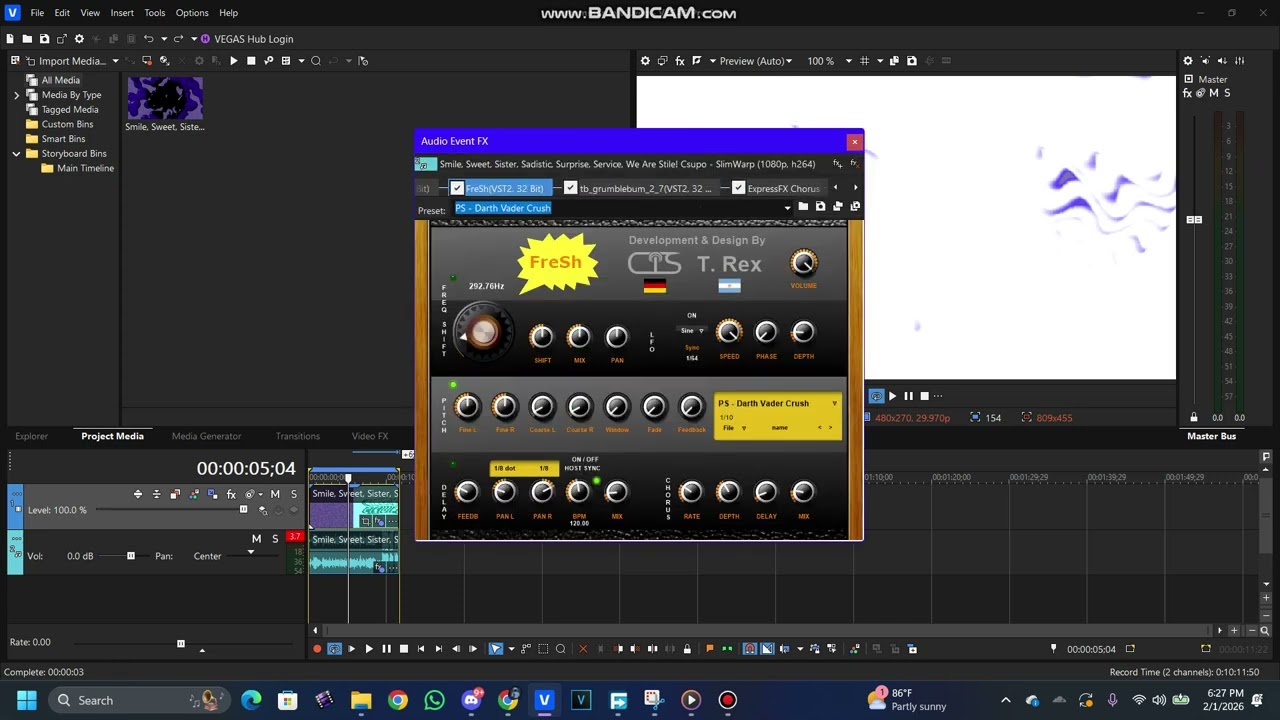Switch to the Media Generator tab
This screenshot has width=1280, height=720.
tap(206, 436)
